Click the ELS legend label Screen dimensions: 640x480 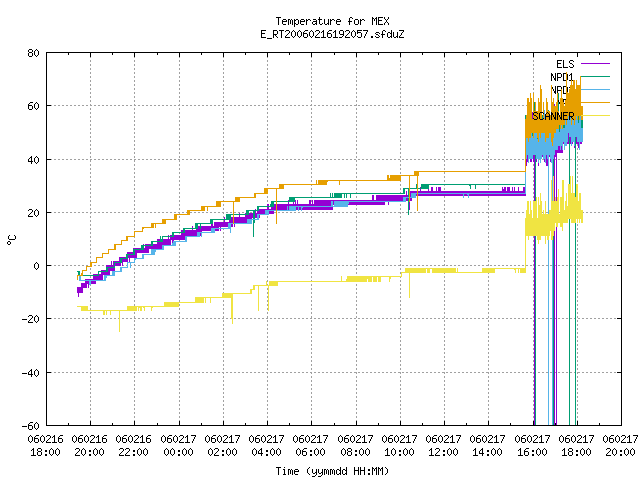[x=565, y=64]
